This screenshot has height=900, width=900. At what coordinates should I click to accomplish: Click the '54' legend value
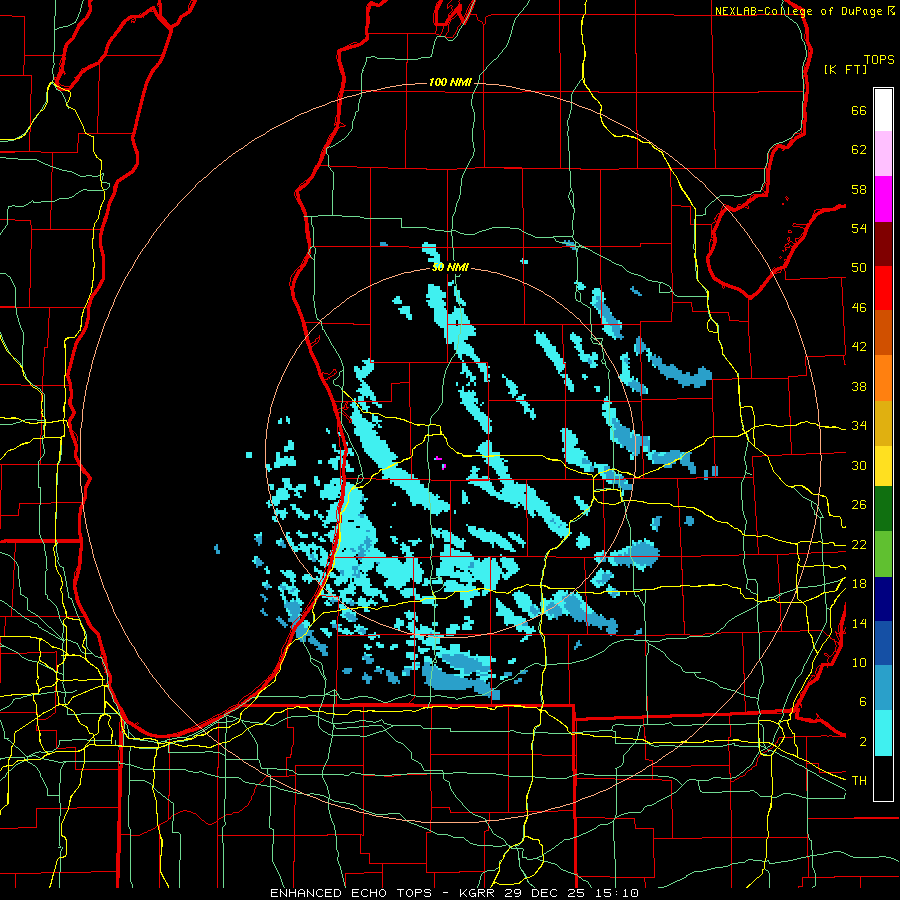pyautogui.click(x=859, y=228)
